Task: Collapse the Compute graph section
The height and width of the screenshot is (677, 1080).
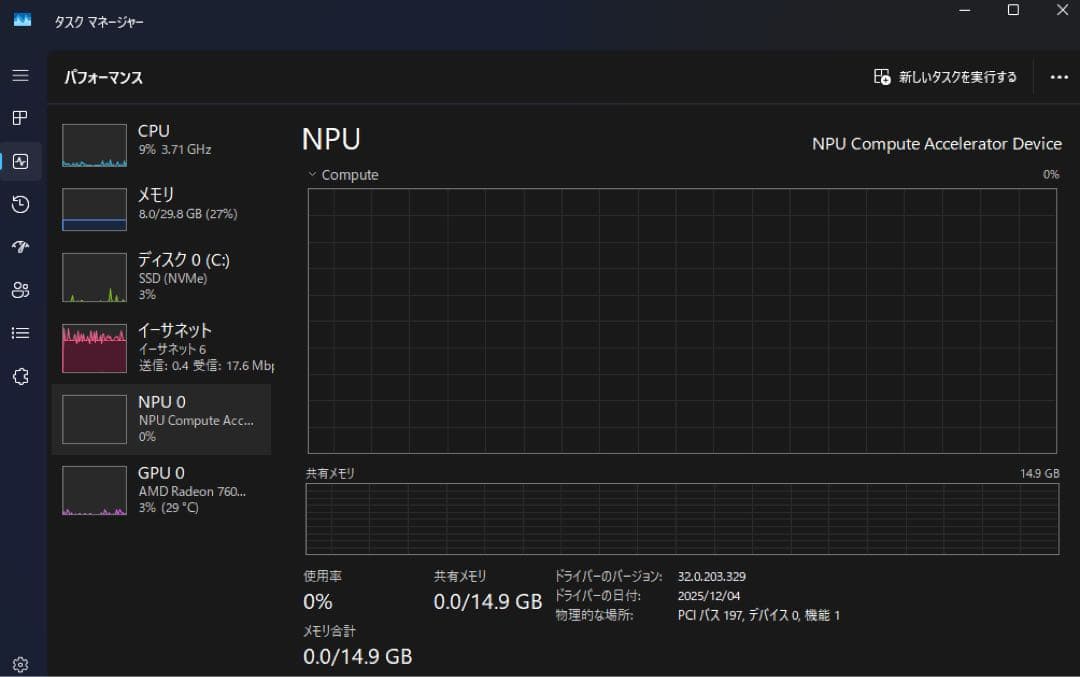Action: (x=311, y=174)
